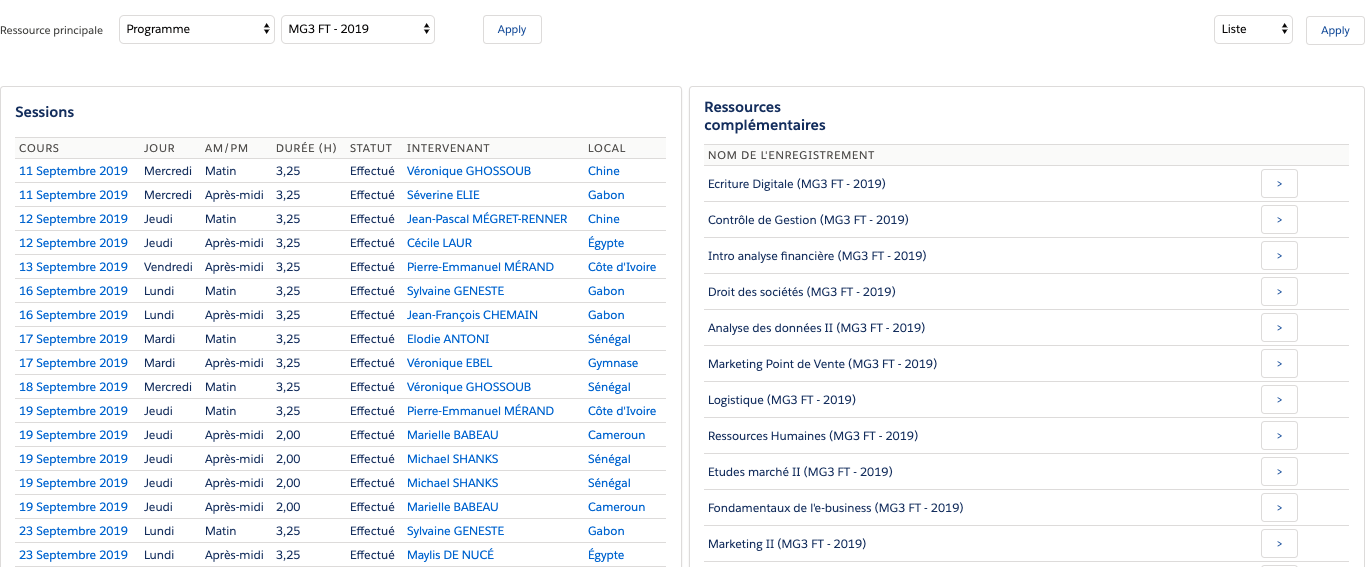Click the DURÉE (H) column header
1365x567 pixels.
point(306,149)
